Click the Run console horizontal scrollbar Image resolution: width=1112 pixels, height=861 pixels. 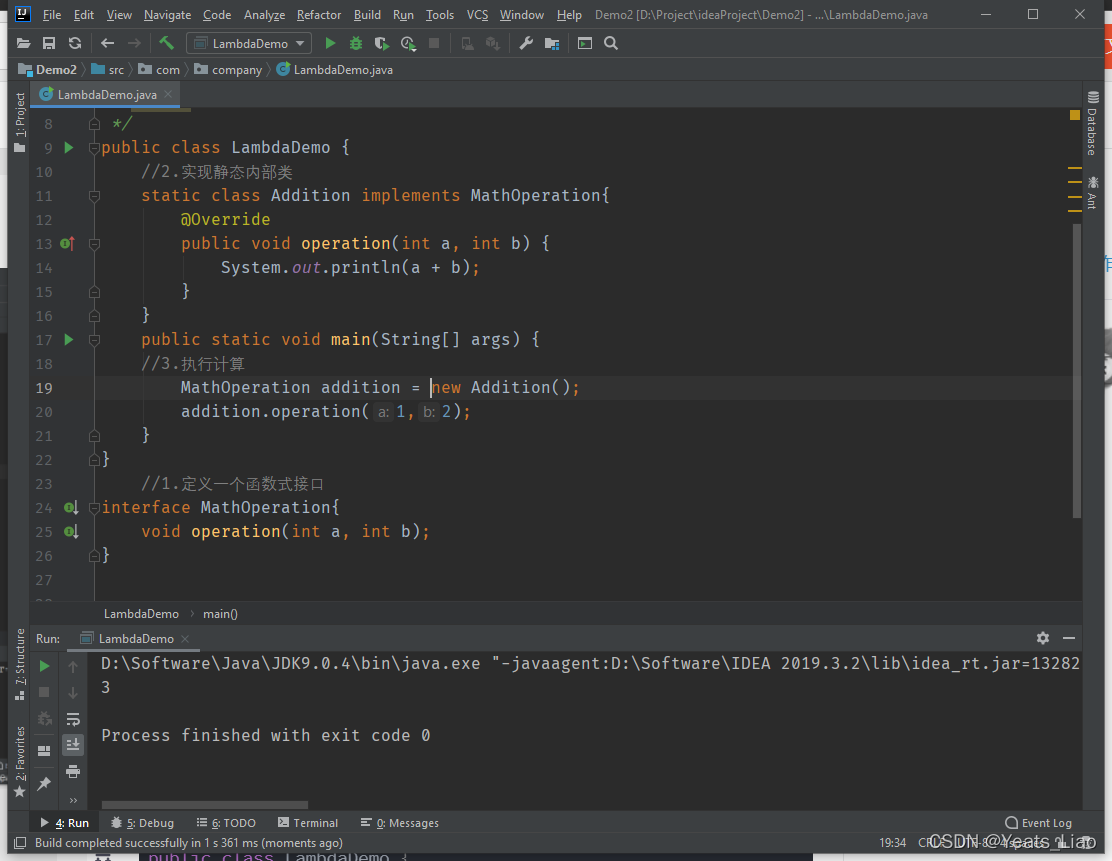(x=205, y=805)
